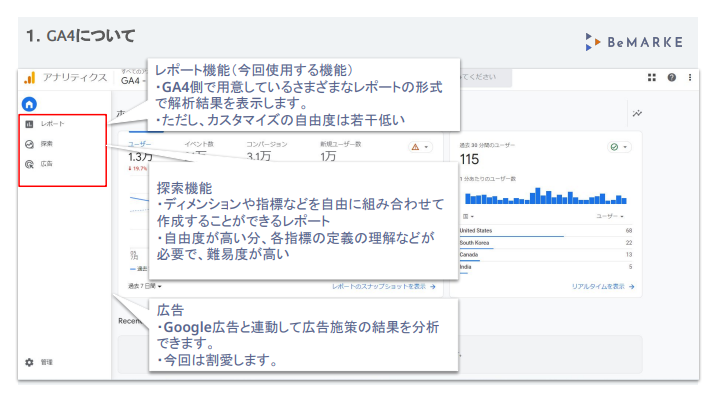Screen dimensions: 716x402
Task: Open レポートのスナップショットを表示 link
Action: point(384,286)
